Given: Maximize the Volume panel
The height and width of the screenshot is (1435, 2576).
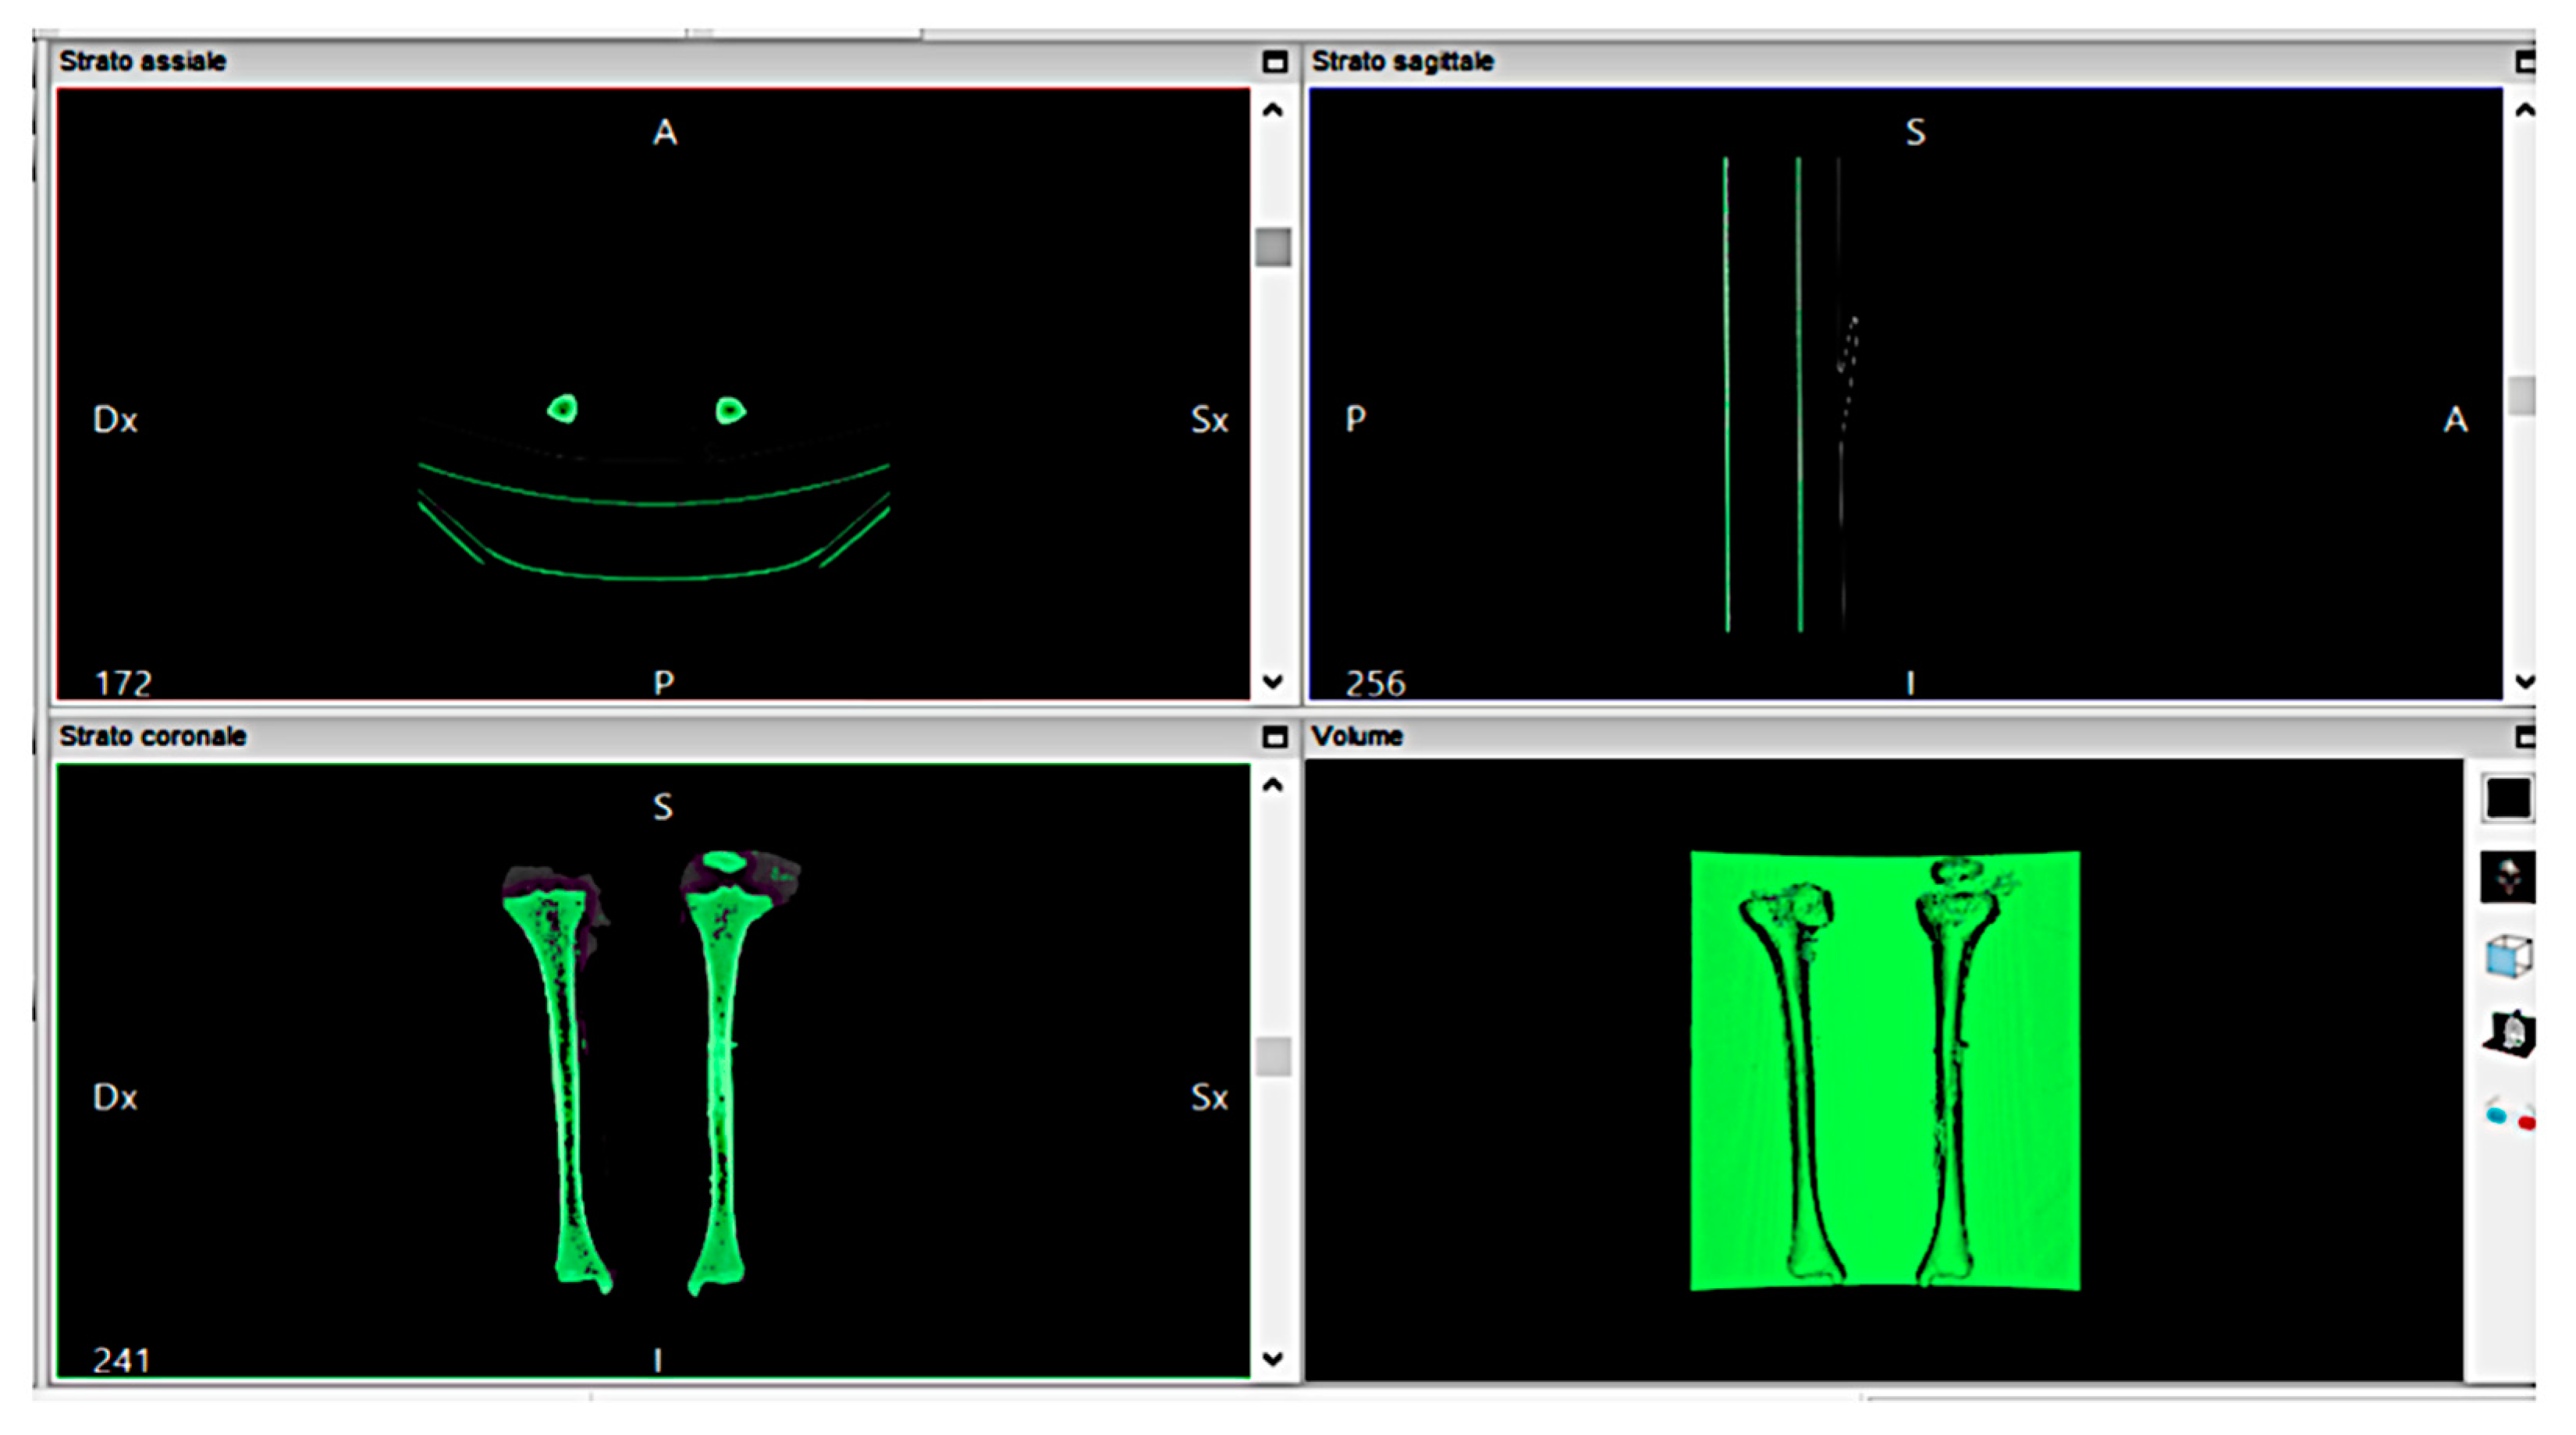Looking at the screenshot, I should (2526, 737).
